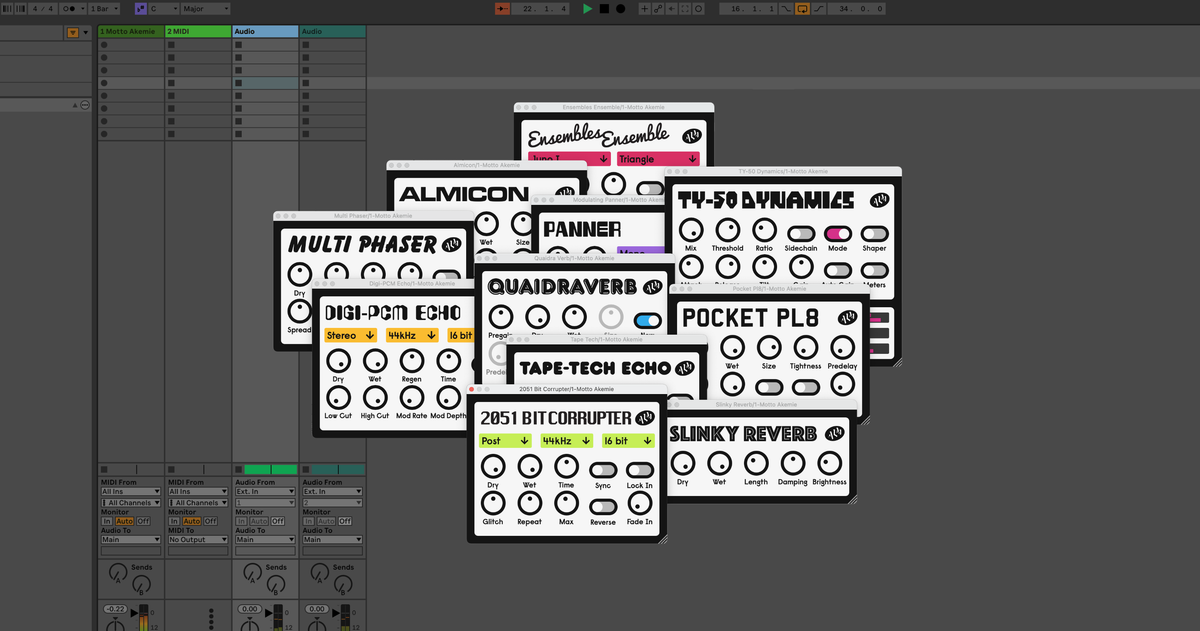
Task: Open the Stereo dropdown in Digi-PCM Echo
Action: pos(350,335)
